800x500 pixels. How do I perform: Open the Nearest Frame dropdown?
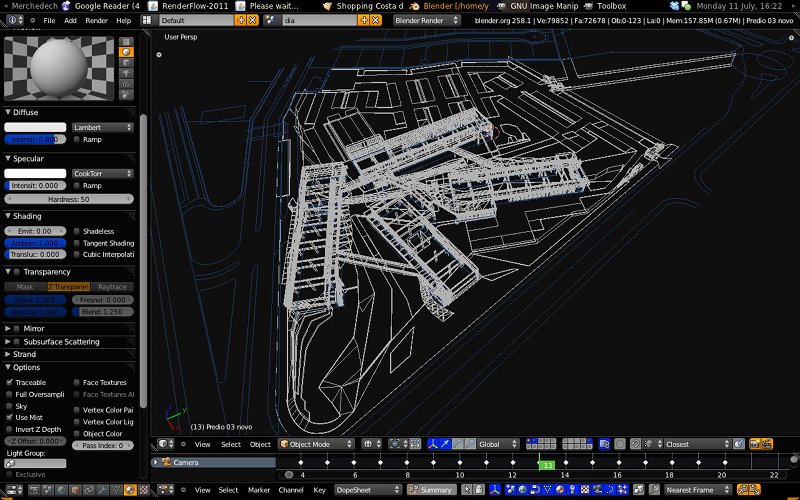[x=696, y=490]
